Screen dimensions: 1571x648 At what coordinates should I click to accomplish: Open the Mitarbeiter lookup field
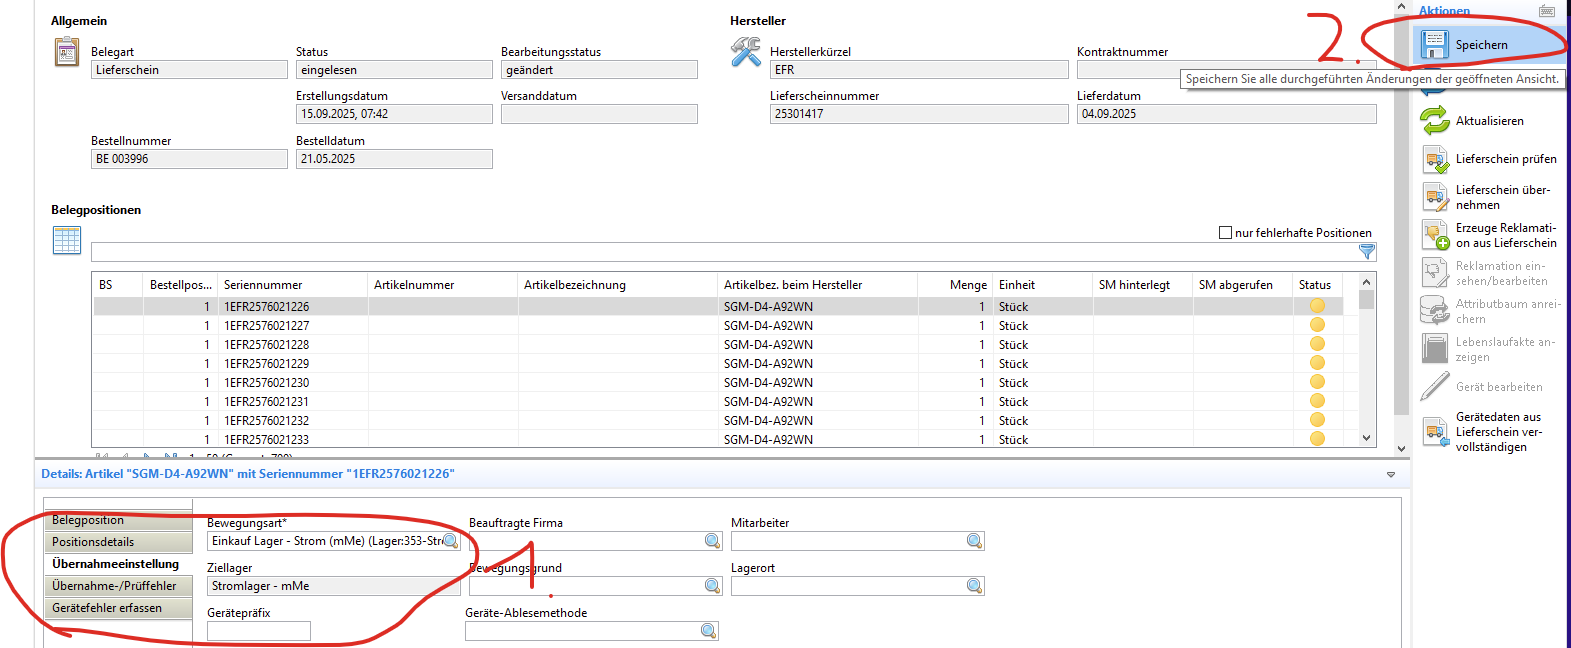click(x=974, y=541)
